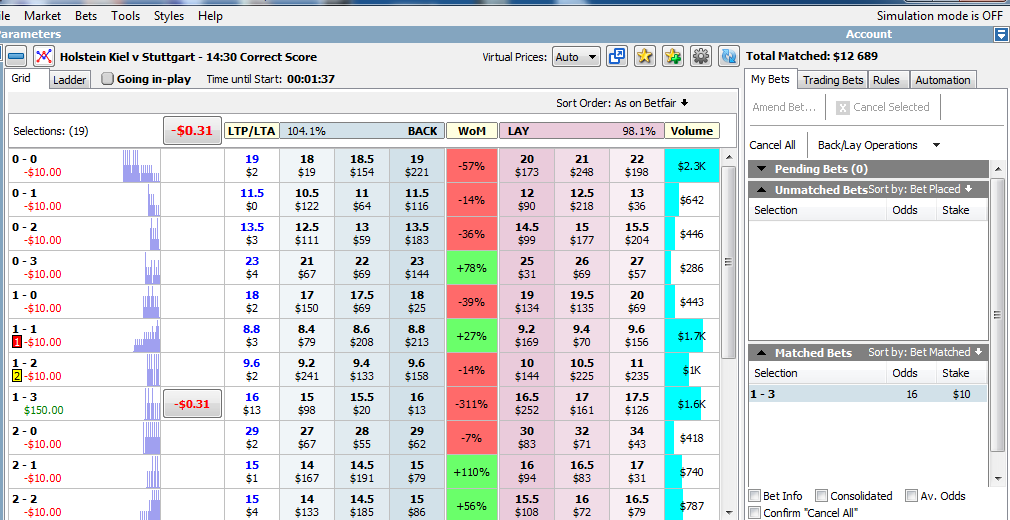The image size is (1010, 520).
Task: Click the 0 - 0 volume bar $2.3K
Action: 692,166
